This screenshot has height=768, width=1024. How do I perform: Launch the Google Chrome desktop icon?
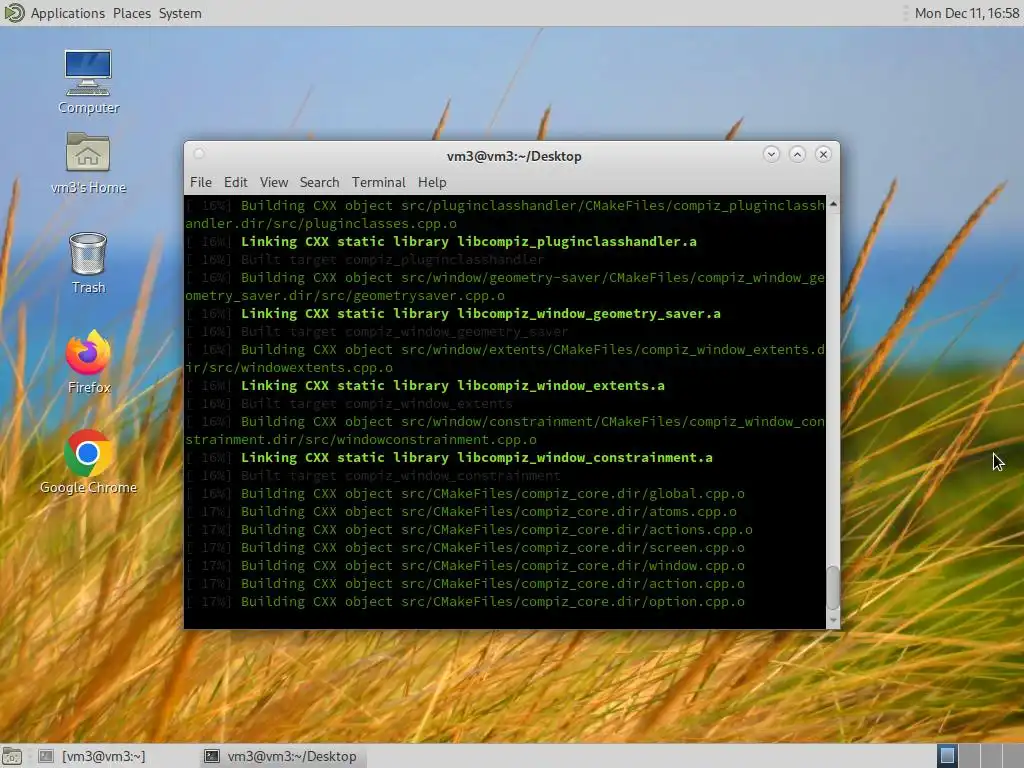(88, 462)
